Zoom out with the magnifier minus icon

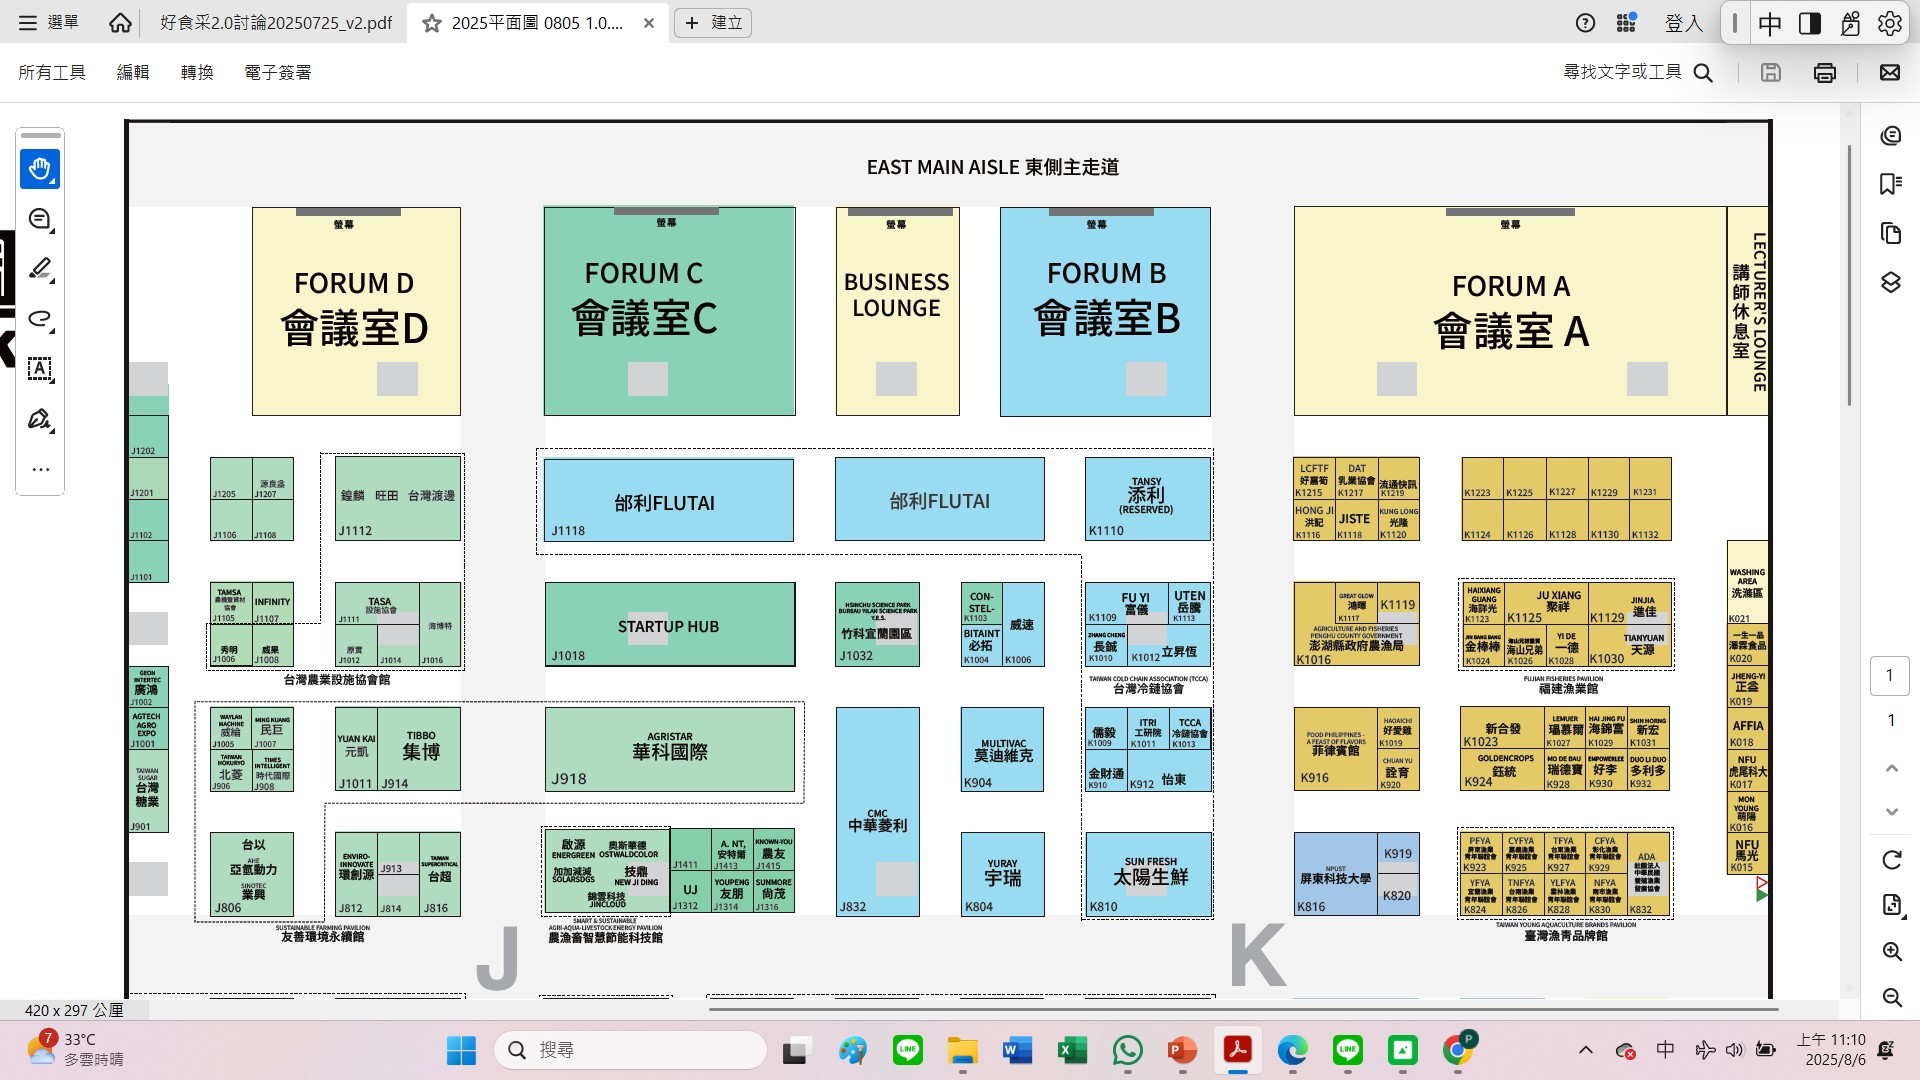pos(1892,997)
